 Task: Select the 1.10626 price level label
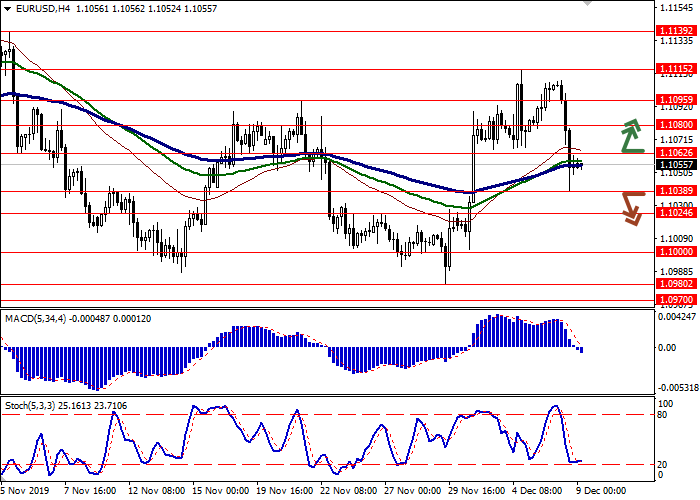coord(676,152)
